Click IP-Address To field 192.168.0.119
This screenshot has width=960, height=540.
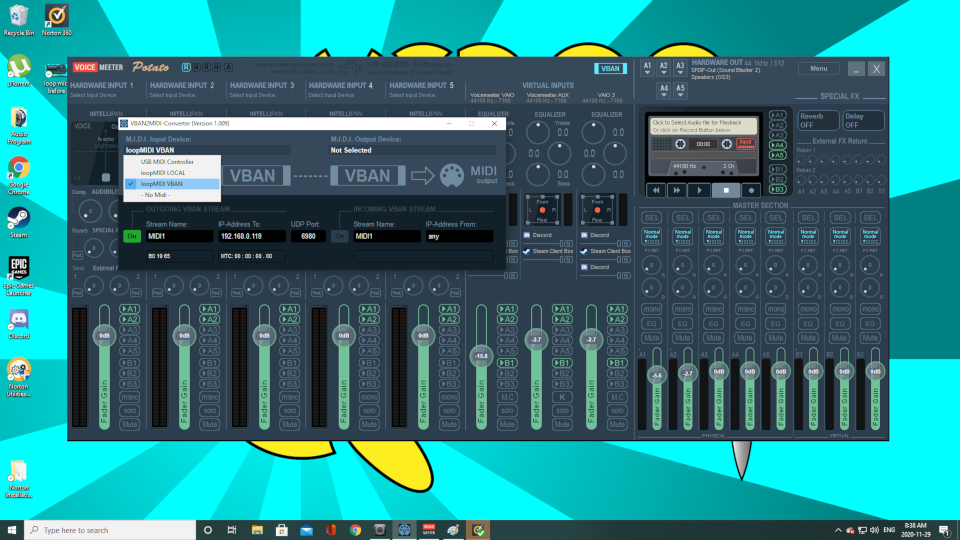pos(252,236)
